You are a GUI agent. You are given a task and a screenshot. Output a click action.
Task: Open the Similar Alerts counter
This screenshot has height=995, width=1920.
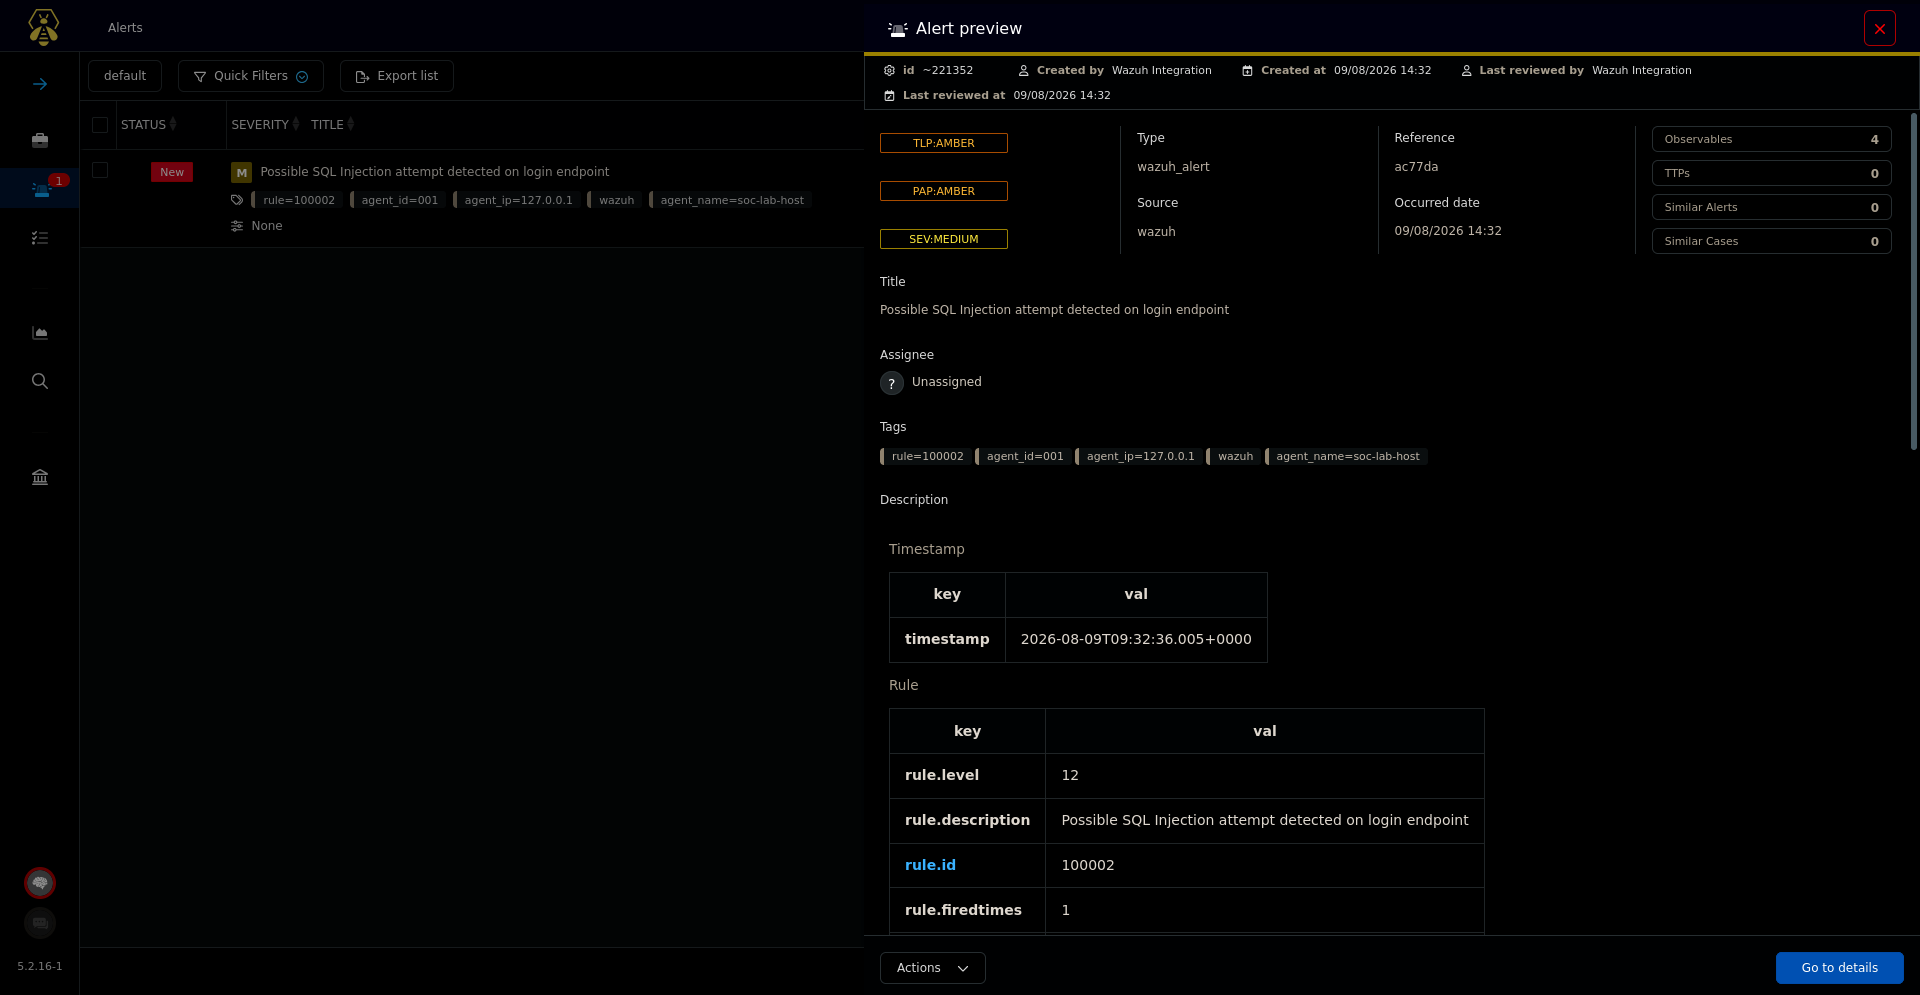tap(1771, 207)
